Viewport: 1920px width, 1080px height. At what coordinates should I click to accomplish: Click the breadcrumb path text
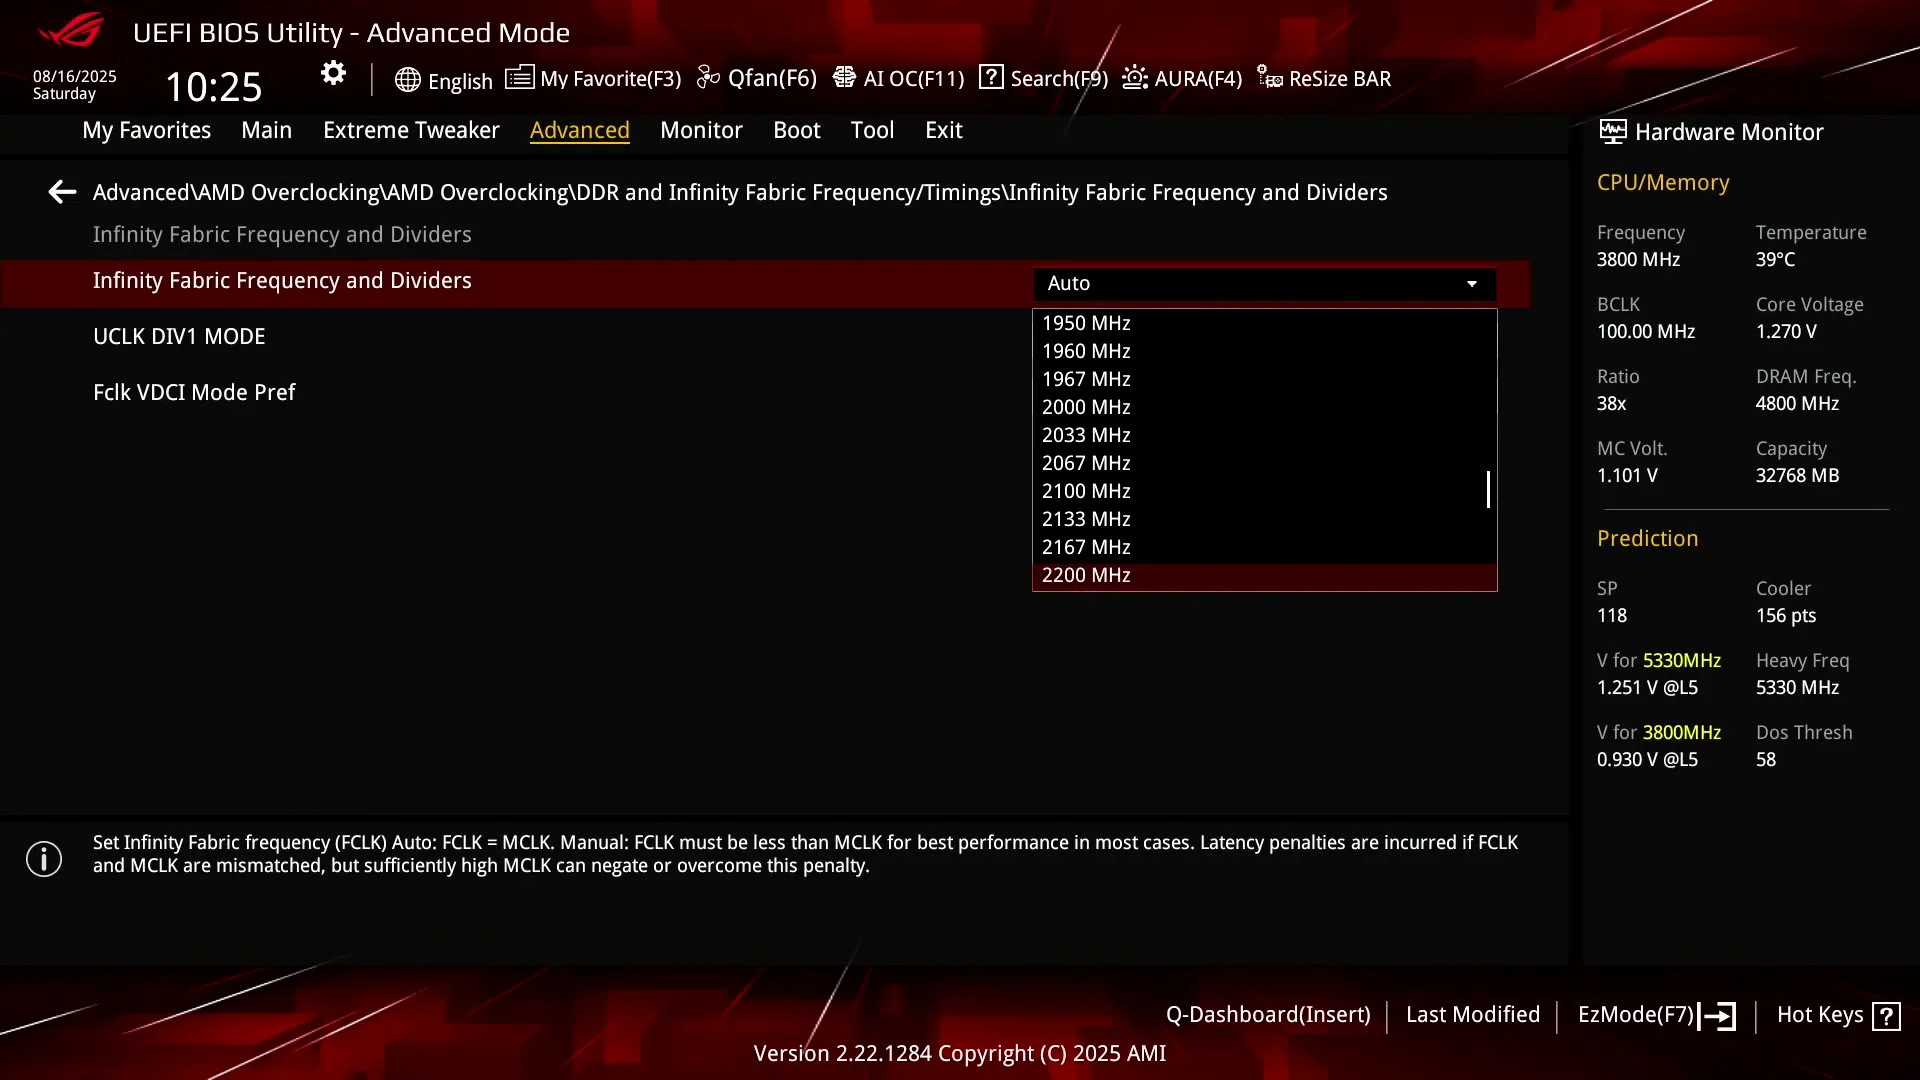[x=740, y=192]
